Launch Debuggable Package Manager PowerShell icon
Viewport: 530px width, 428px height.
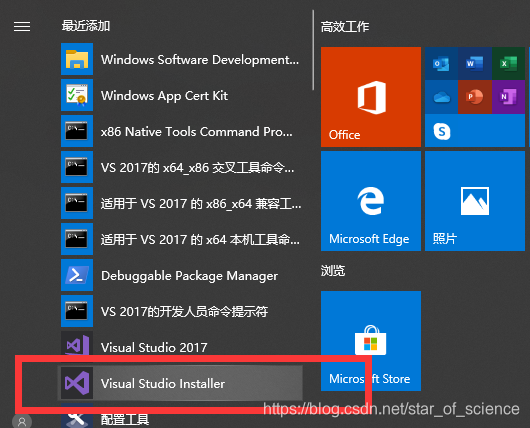click(77, 275)
